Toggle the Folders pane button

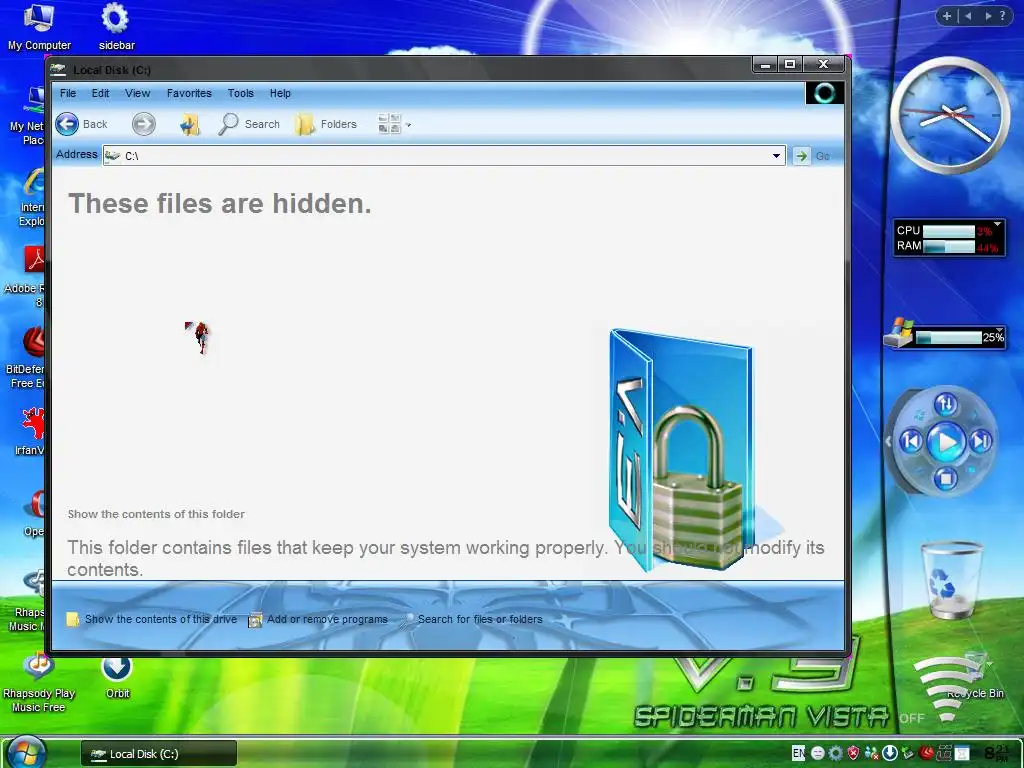pos(326,124)
